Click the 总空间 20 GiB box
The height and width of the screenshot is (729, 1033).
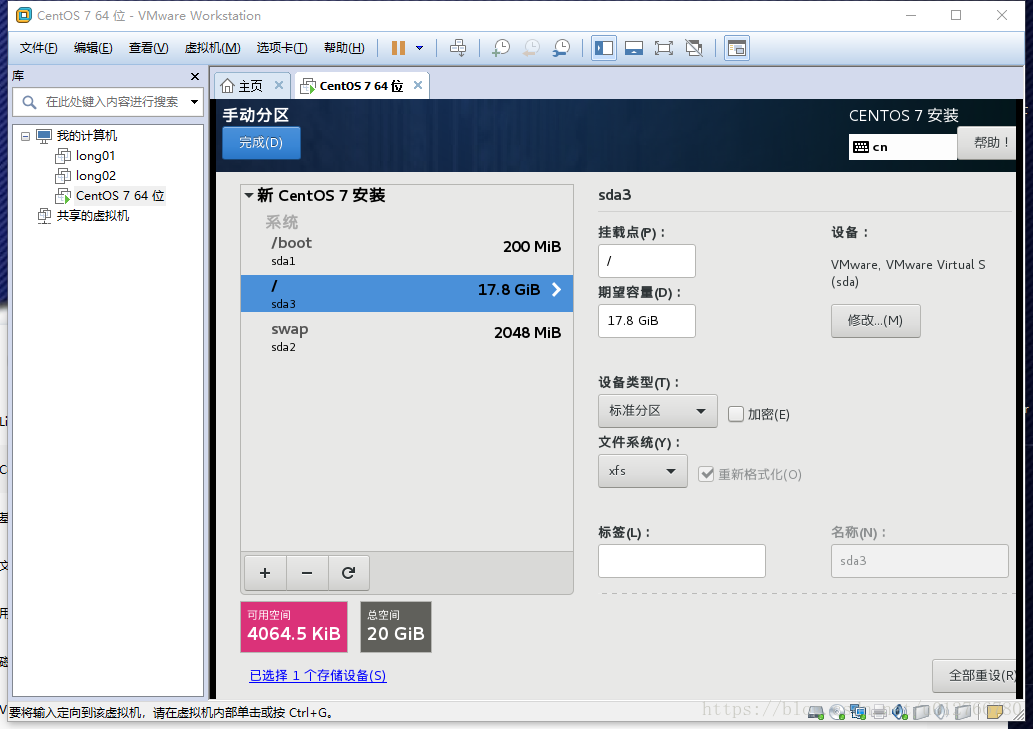coord(396,627)
